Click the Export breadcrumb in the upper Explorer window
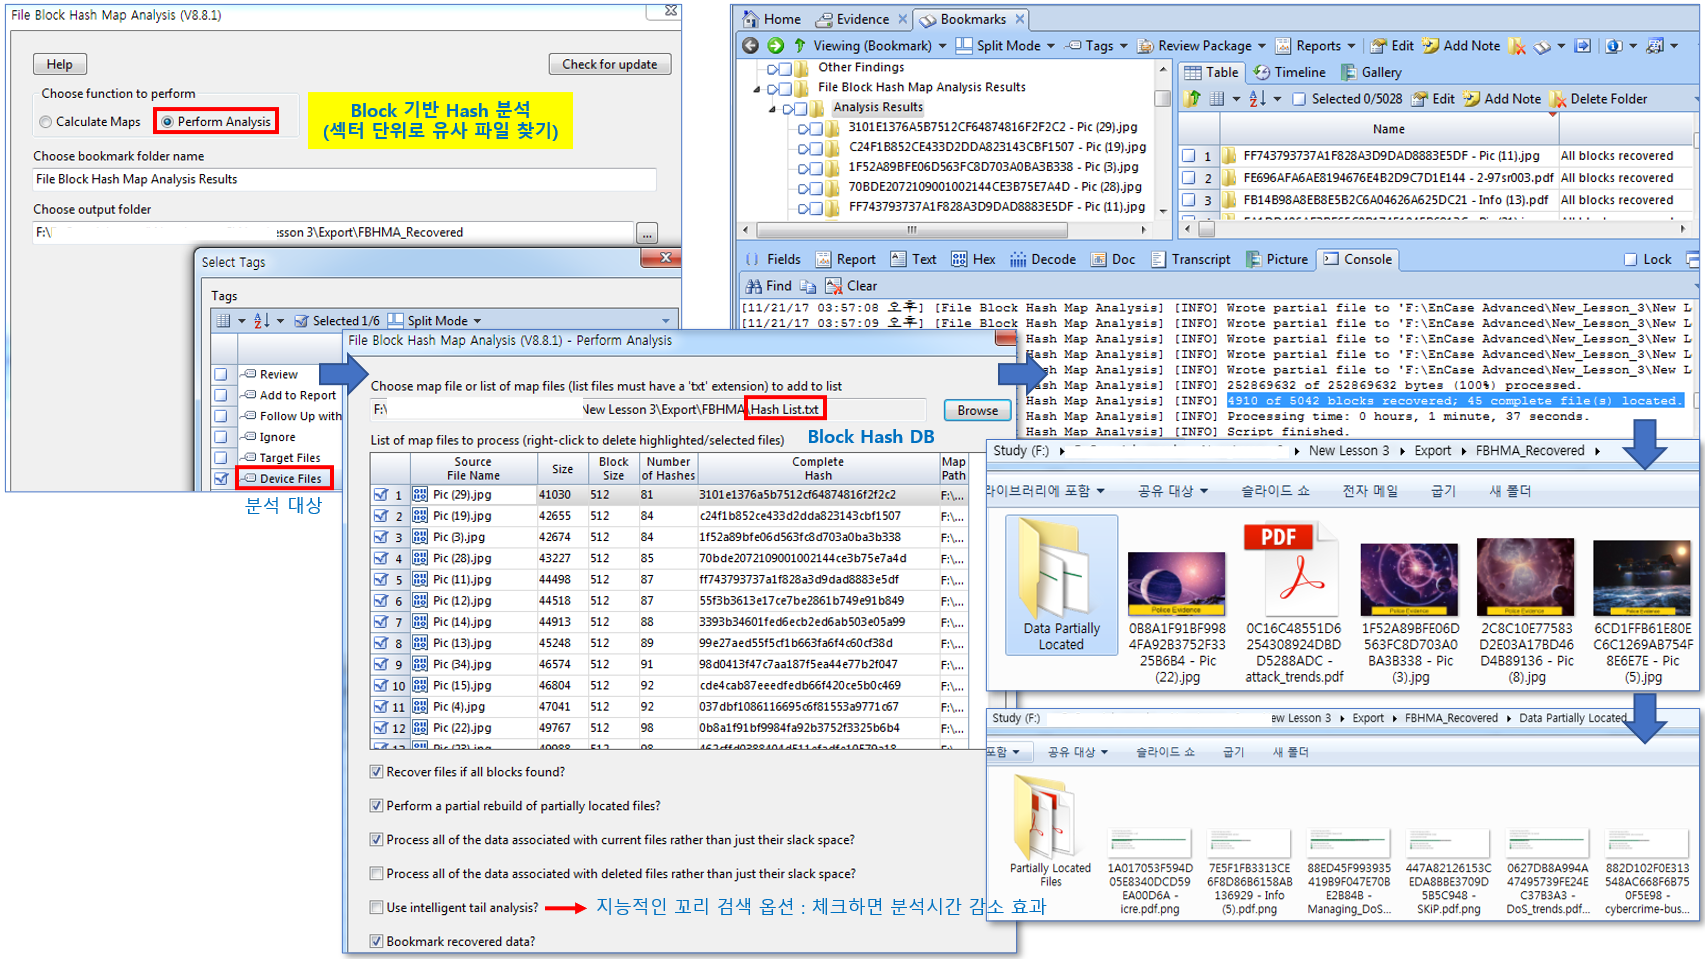 coord(1432,451)
